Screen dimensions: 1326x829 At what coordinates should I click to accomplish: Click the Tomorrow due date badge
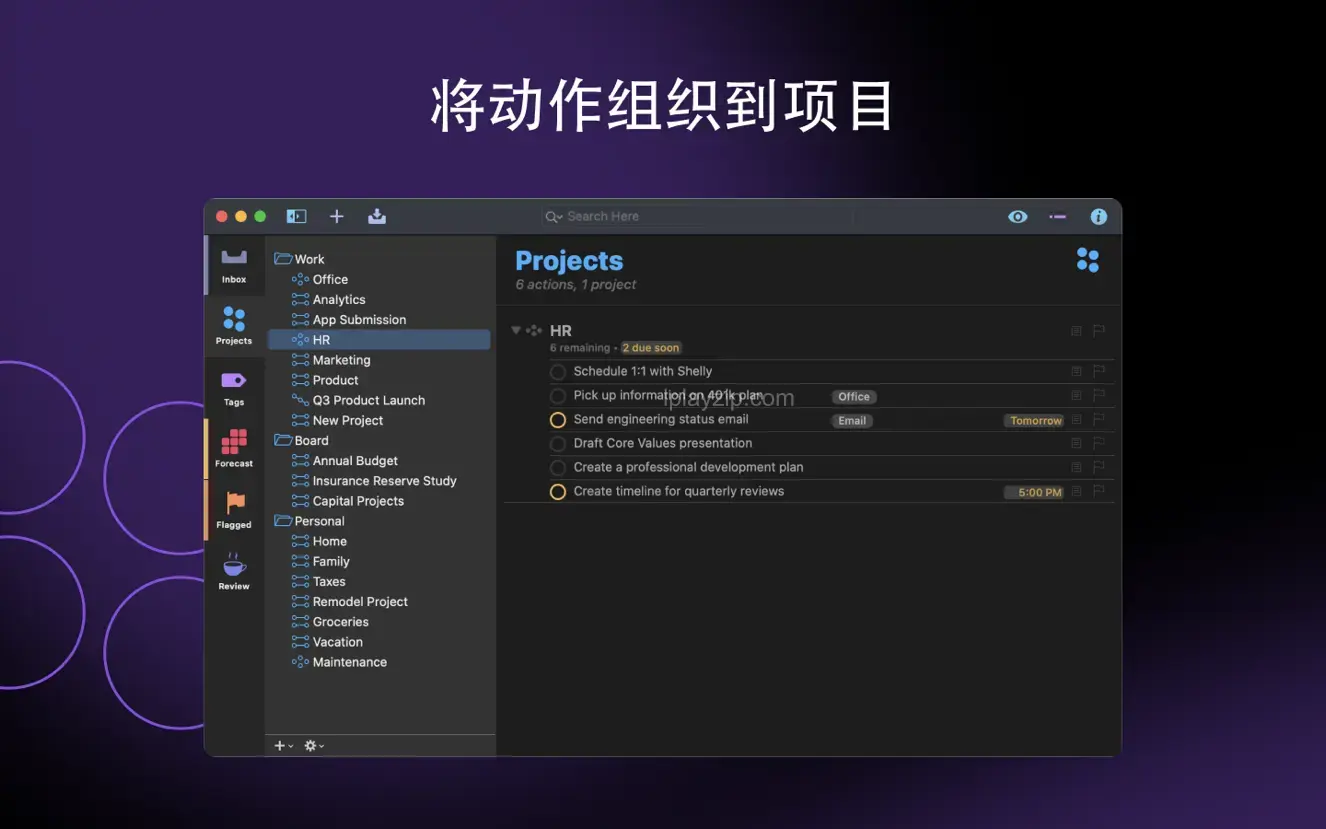[x=1035, y=421]
